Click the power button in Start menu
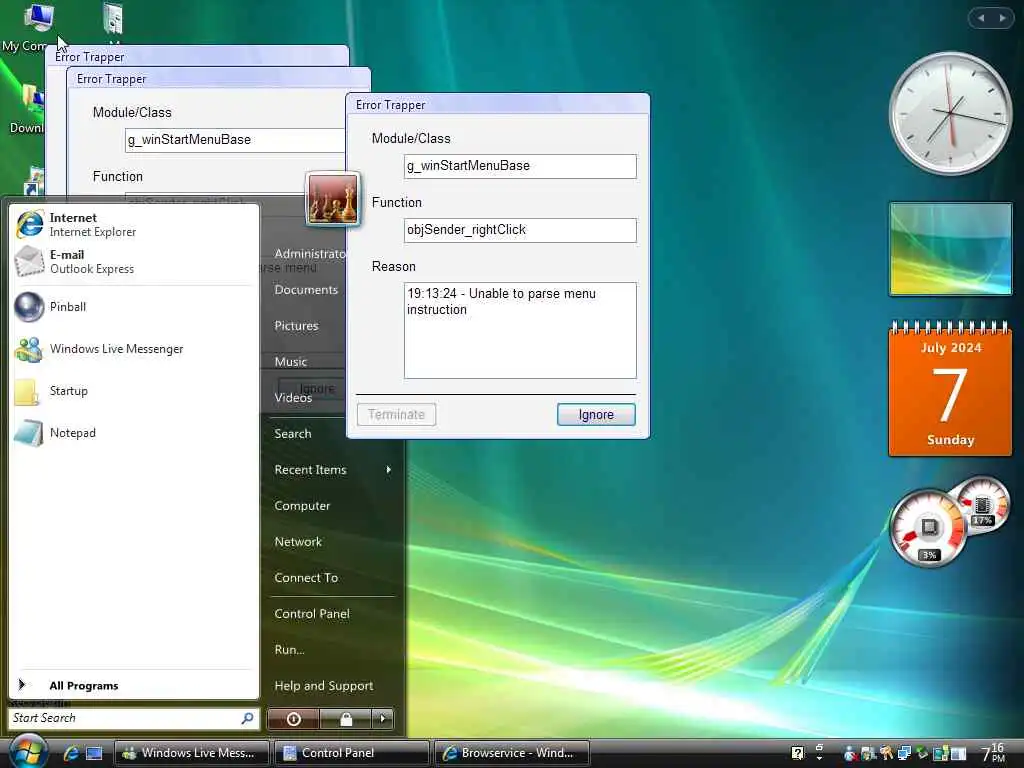The width and height of the screenshot is (1024, 768). [293, 719]
